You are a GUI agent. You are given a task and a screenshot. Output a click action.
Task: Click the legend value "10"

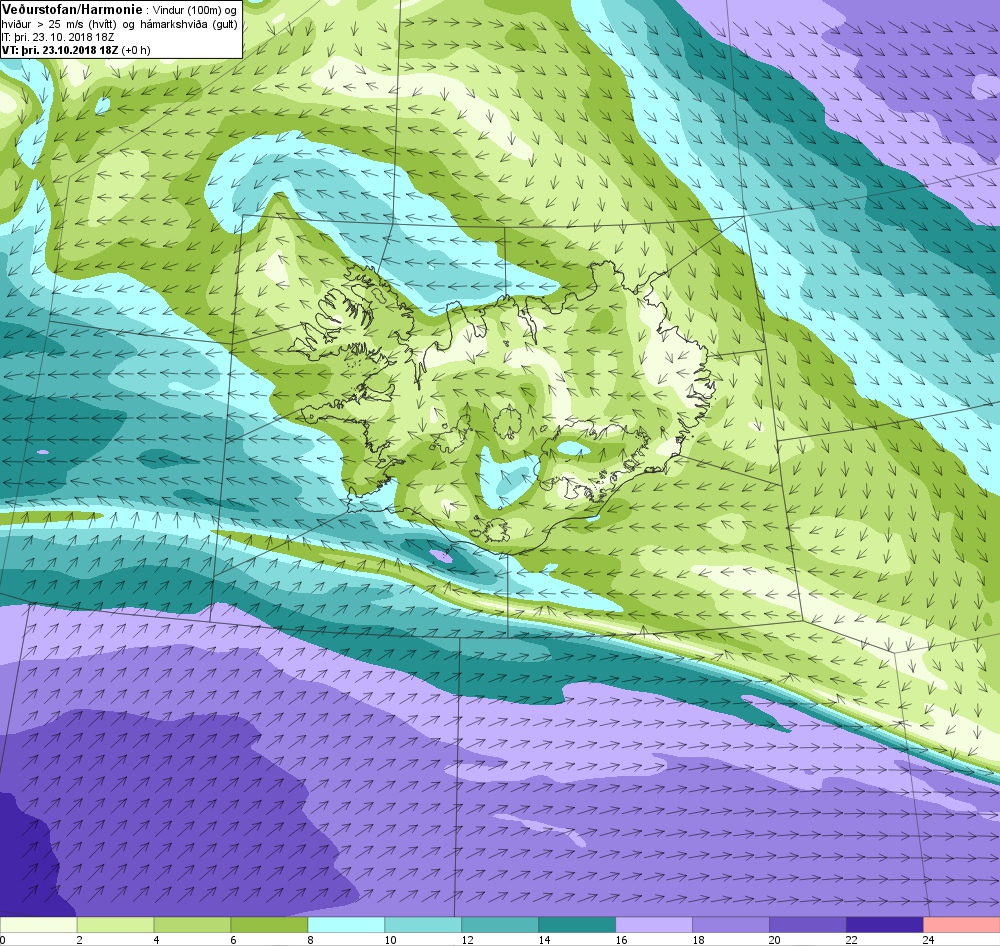(x=390, y=940)
